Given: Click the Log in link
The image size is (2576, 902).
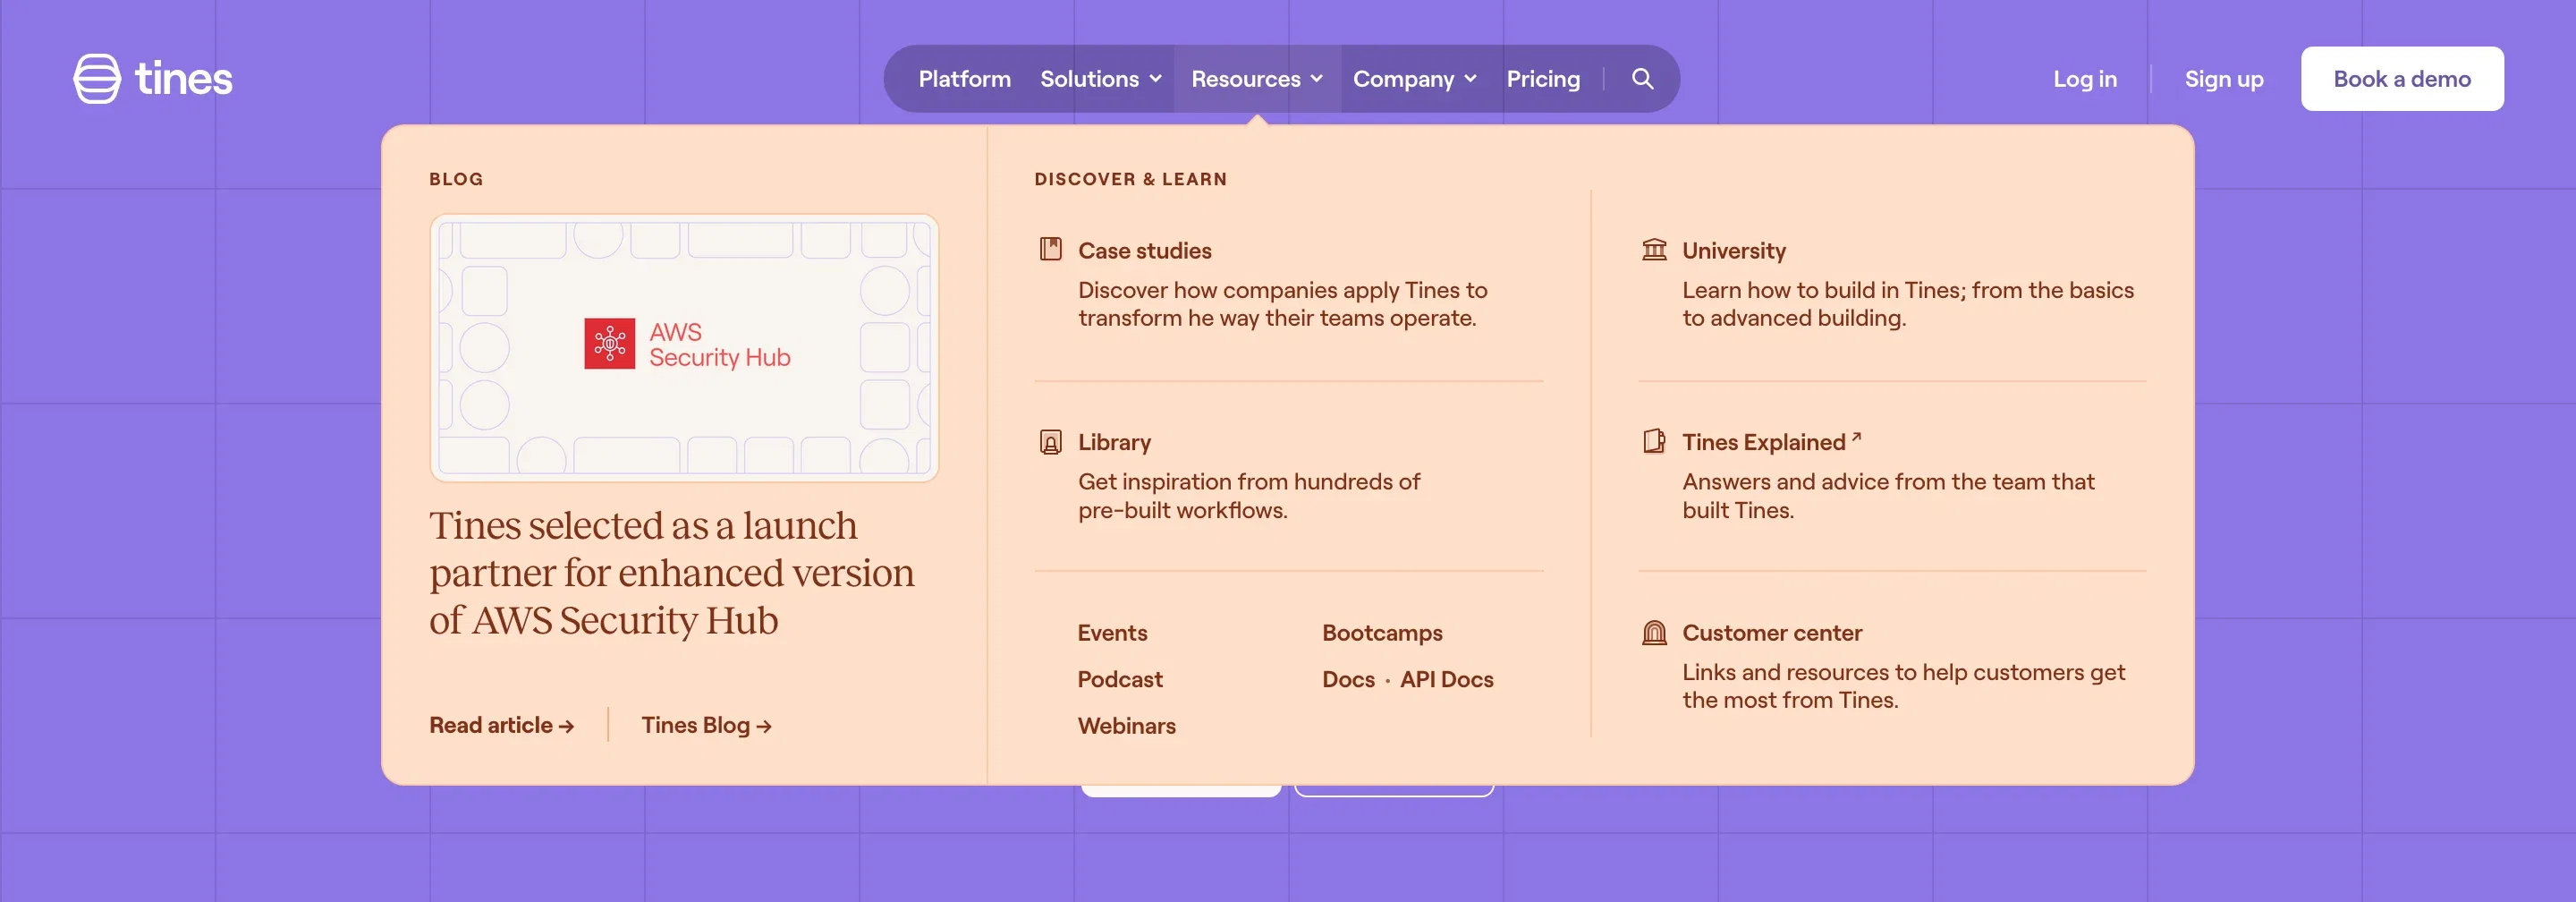Looking at the screenshot, I should [x=2085, y=79].
